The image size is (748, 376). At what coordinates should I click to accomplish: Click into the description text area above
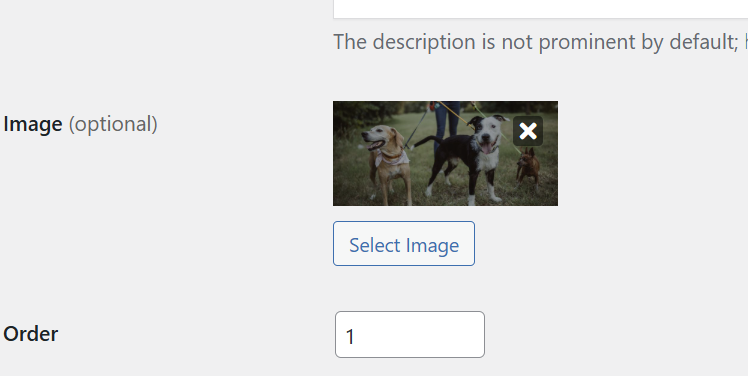point(540,9)
